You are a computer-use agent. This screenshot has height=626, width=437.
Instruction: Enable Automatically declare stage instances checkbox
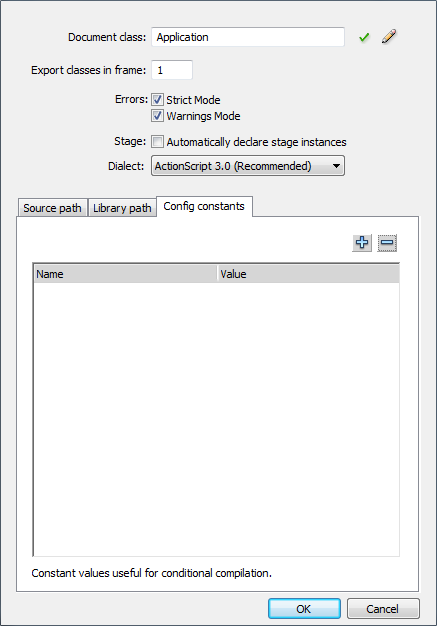[x=157, y=142]
